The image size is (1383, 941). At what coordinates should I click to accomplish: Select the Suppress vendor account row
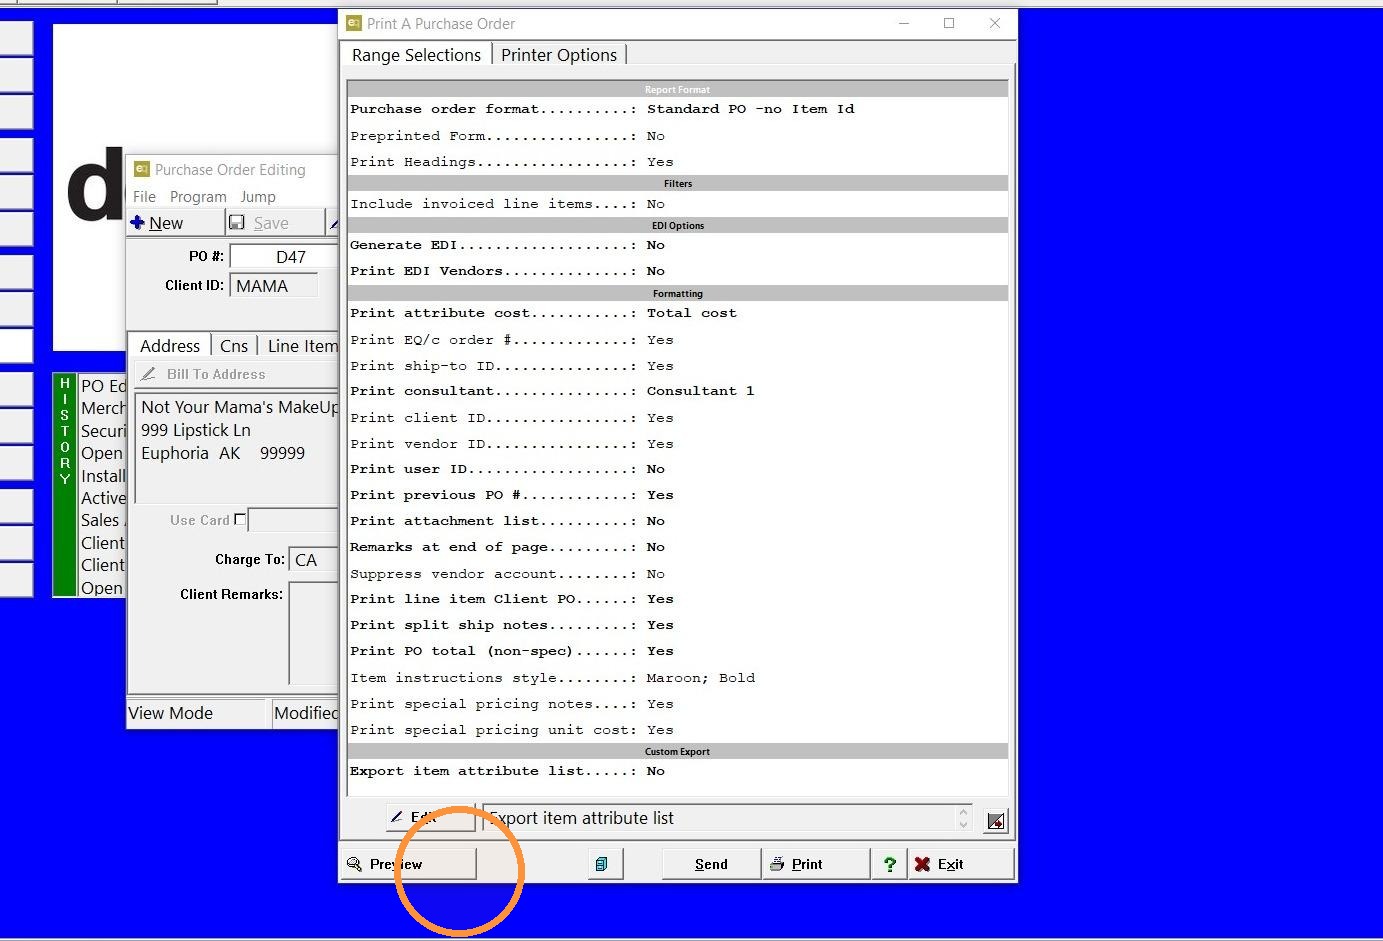[677, 574]
